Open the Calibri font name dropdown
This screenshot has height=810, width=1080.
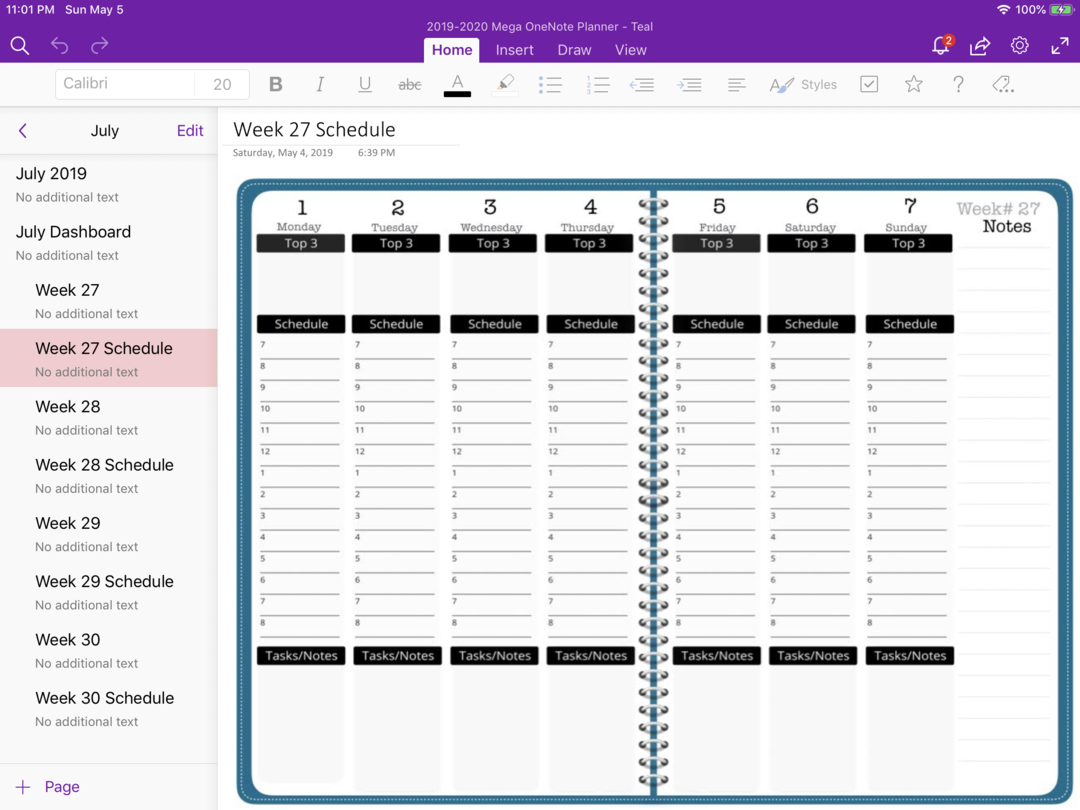(125, 84)
